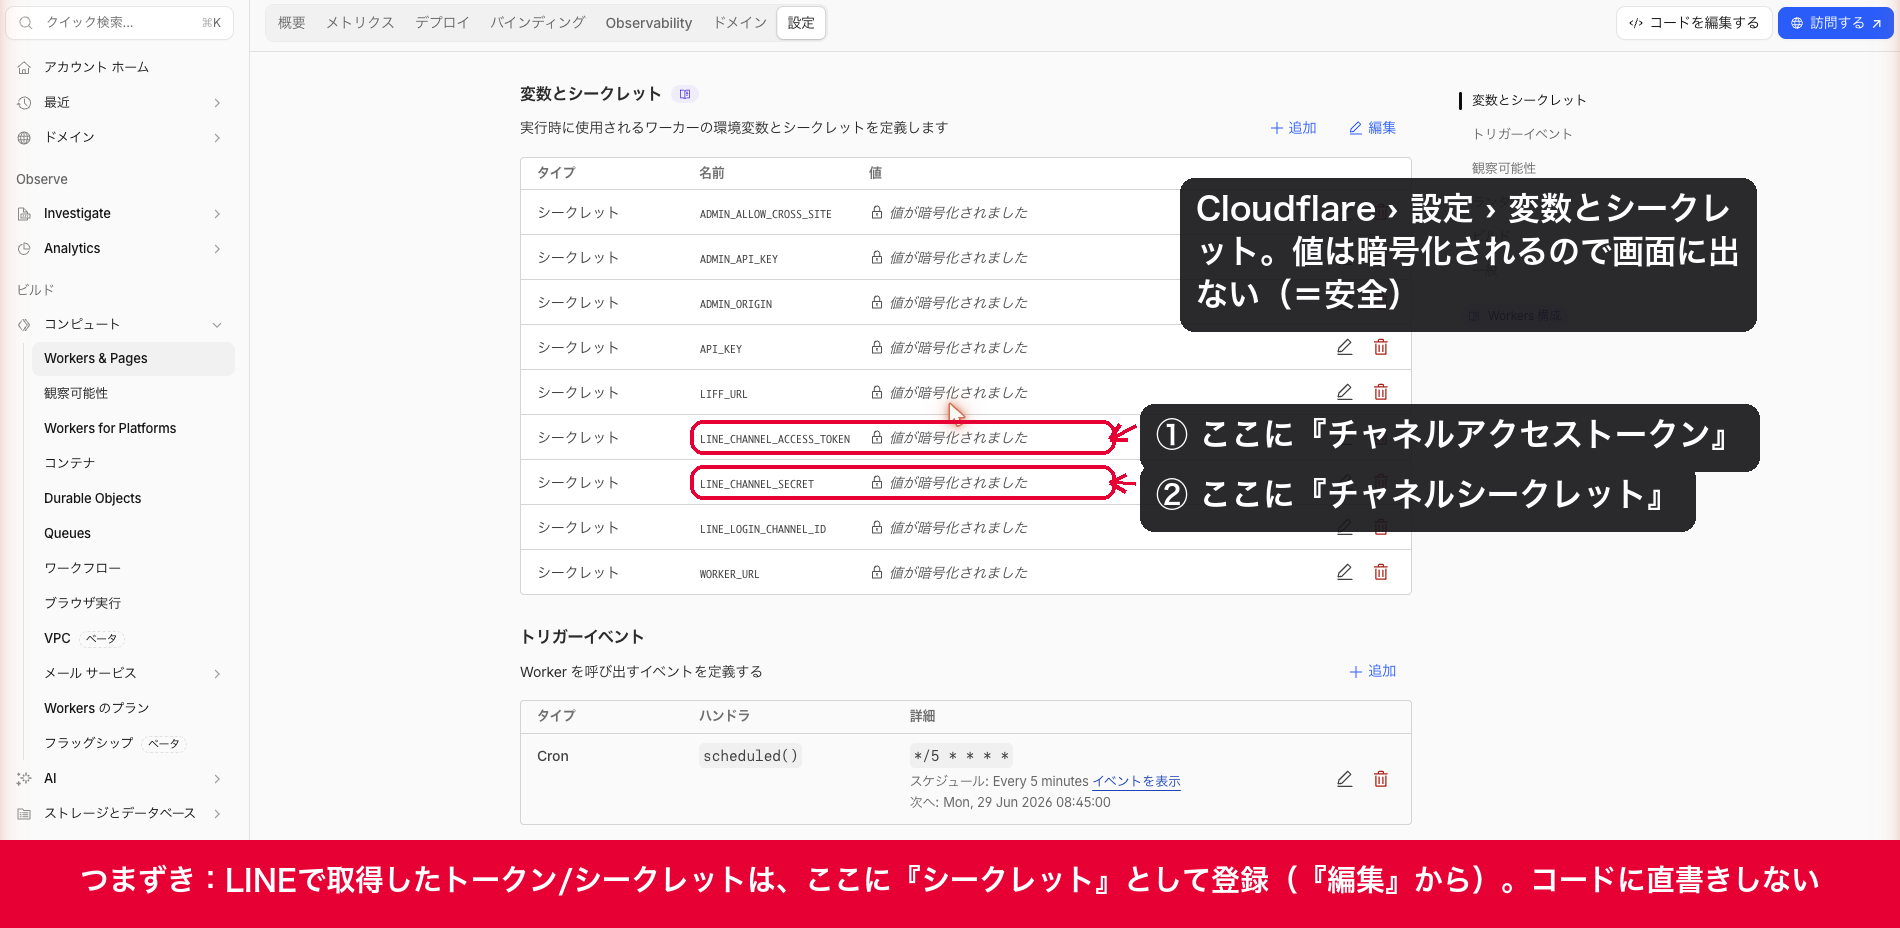Click the clock icon beside 最近

pos(25,102)
